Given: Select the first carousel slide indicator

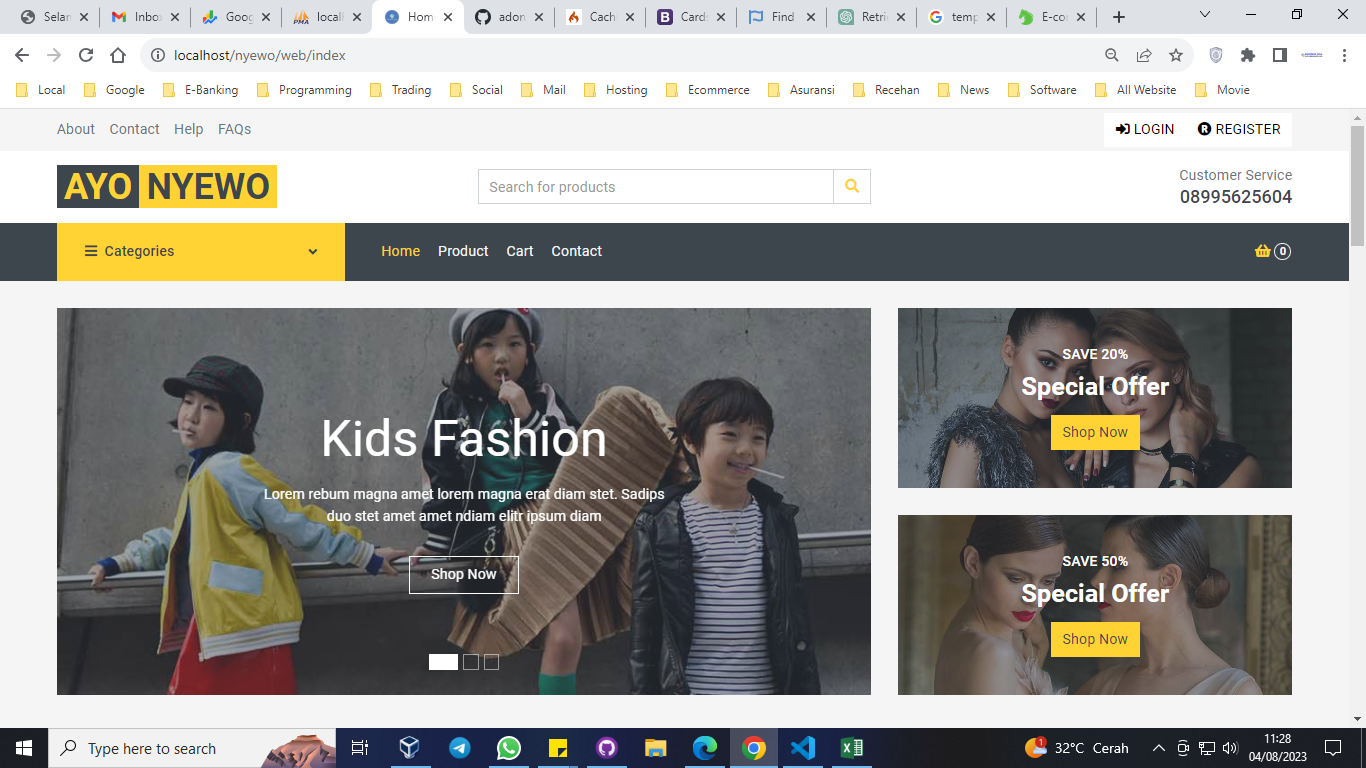Looking at the screenshot, I should pos(443,662).
